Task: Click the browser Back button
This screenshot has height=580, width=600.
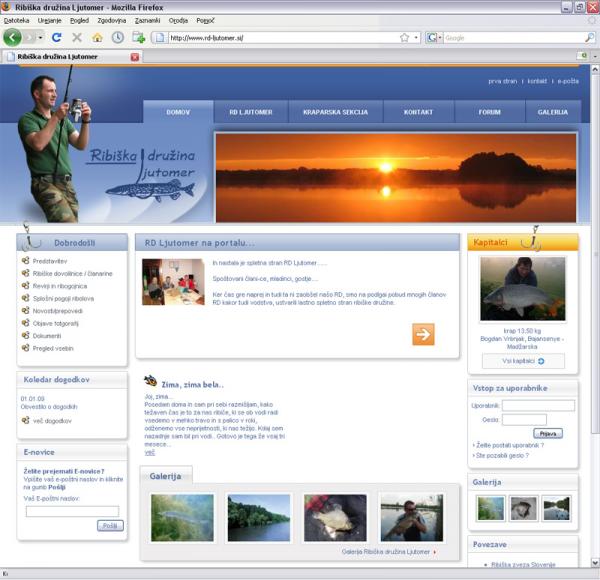Action: click(13, 38)
